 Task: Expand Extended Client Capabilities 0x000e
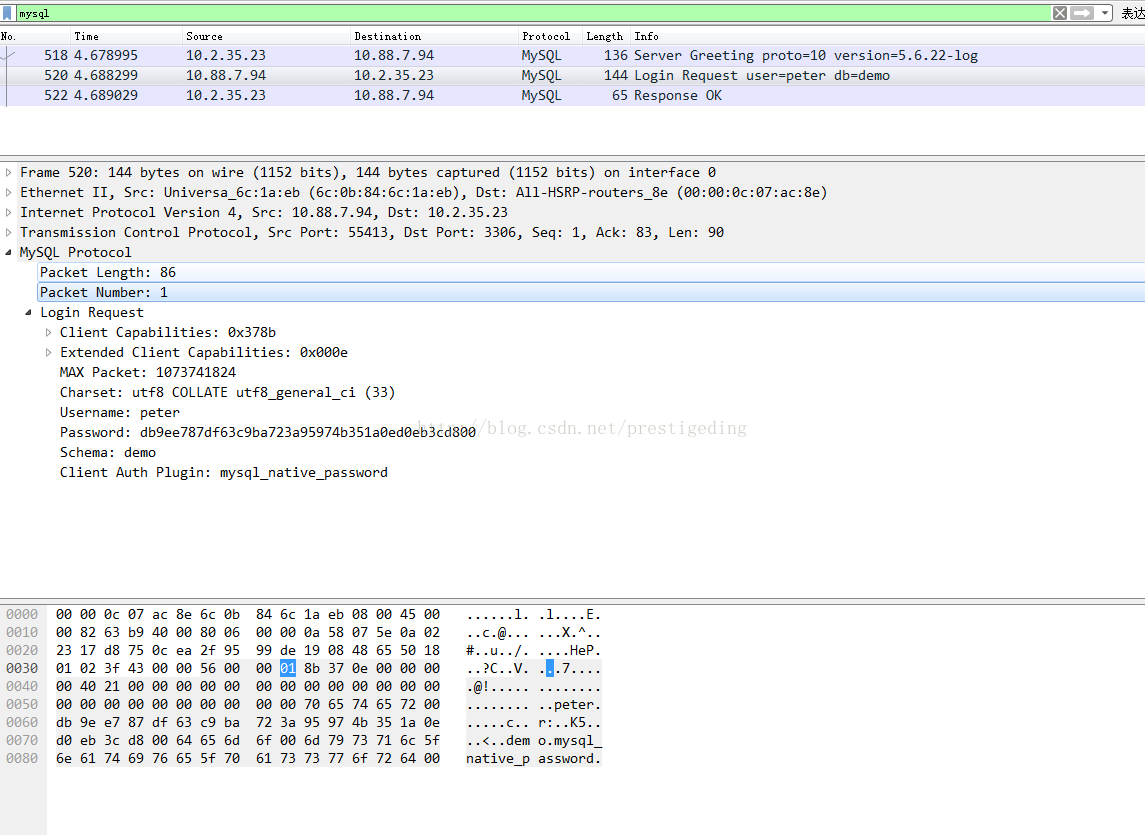[49, 352]
